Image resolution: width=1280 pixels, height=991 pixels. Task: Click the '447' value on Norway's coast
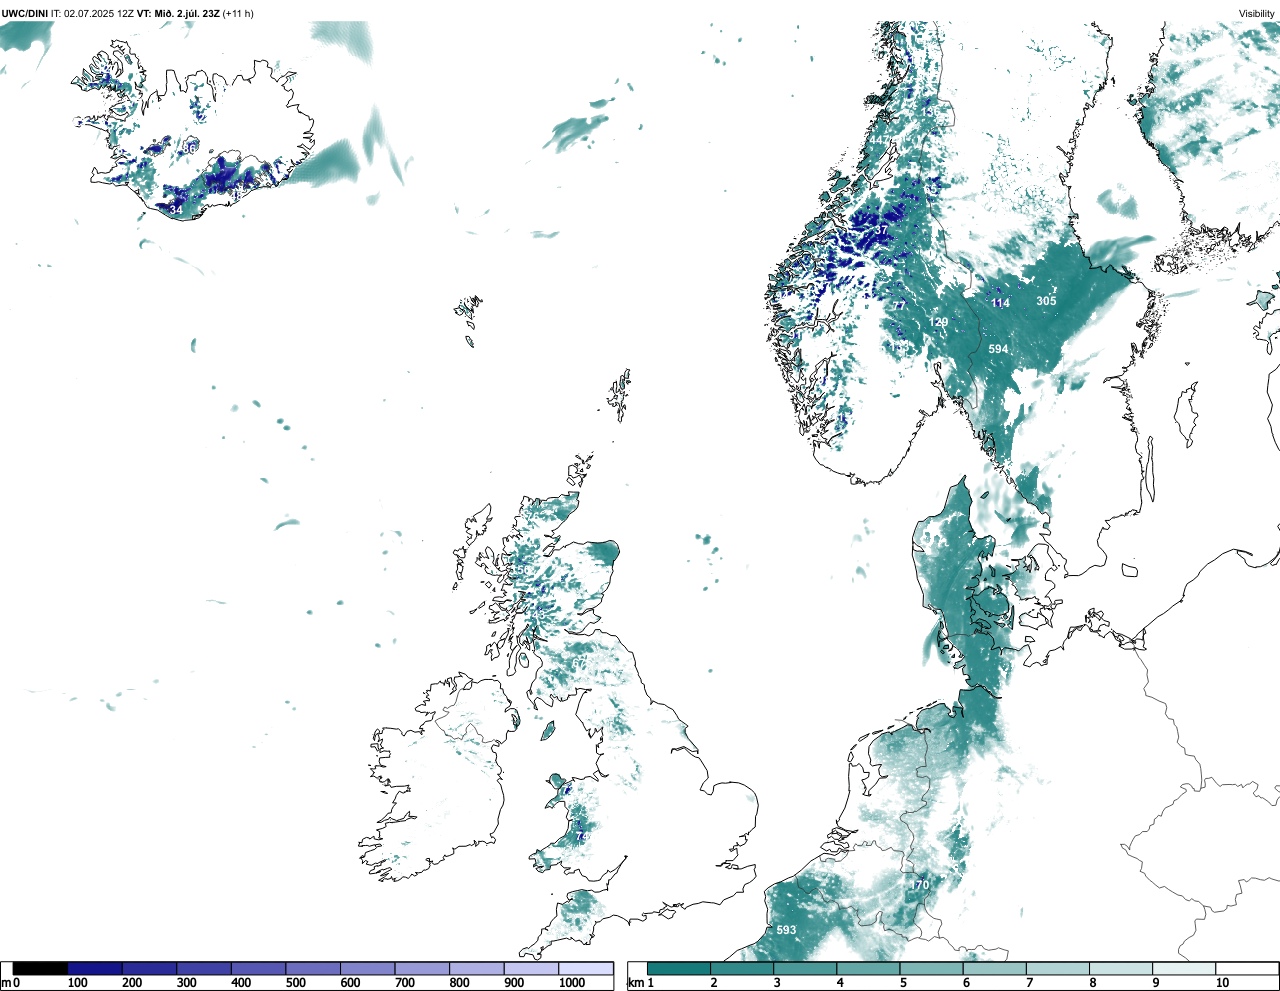877,140
